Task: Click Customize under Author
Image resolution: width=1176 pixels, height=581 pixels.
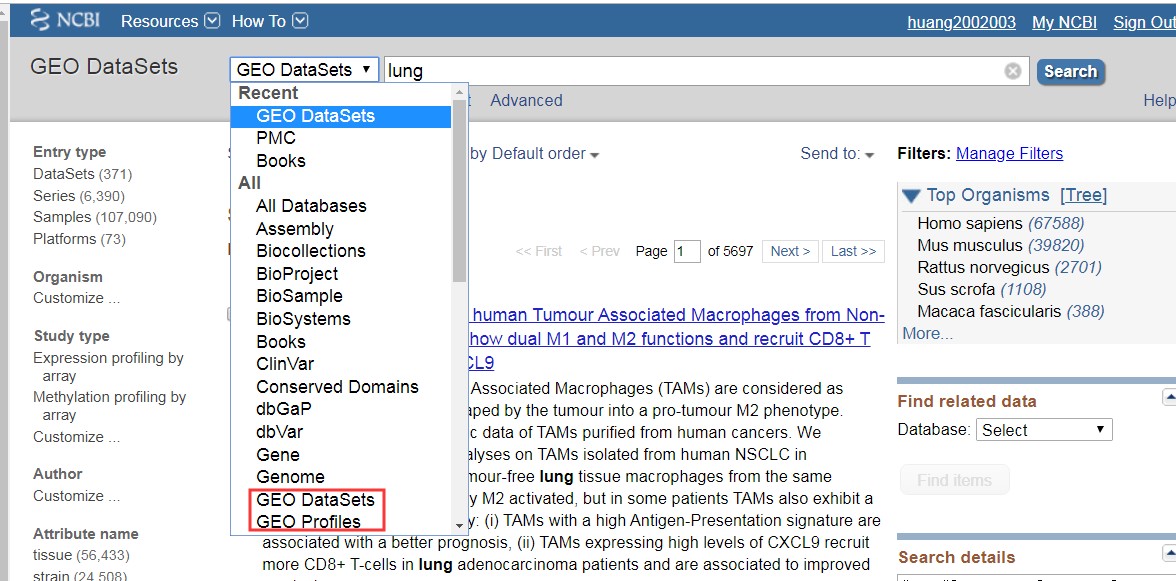Action: click(76, 496)
